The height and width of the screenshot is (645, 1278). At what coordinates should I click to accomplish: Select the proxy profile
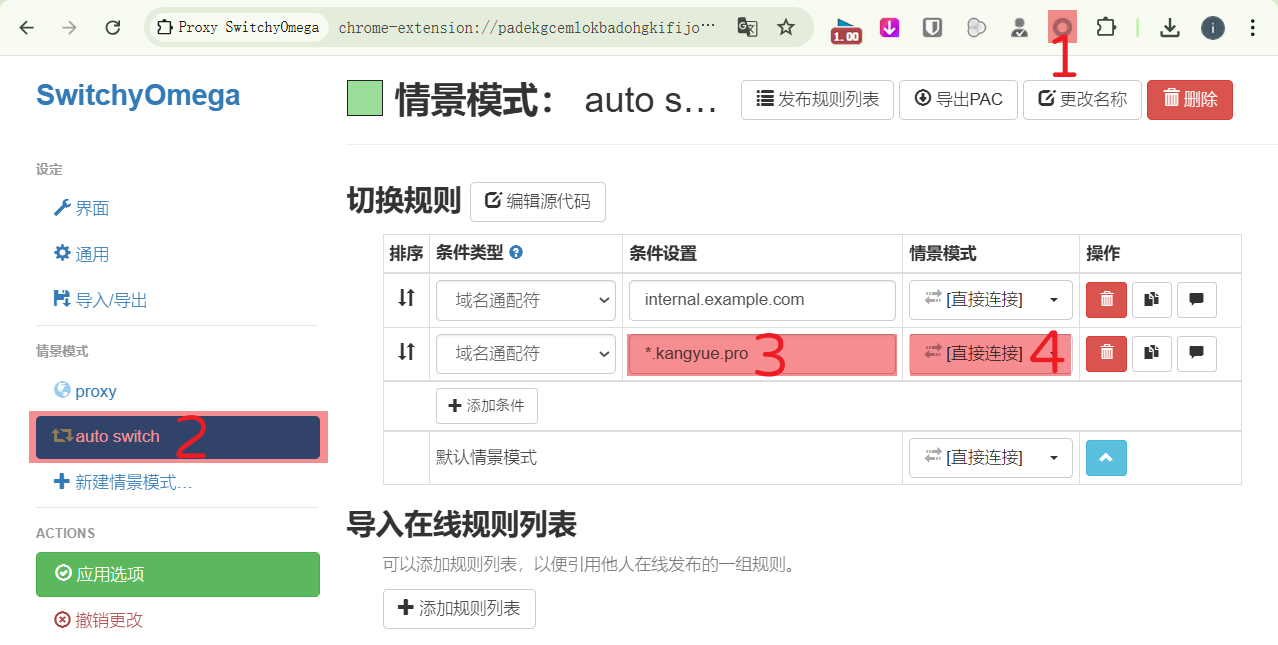pyautogui.click(x=85, y=391)
